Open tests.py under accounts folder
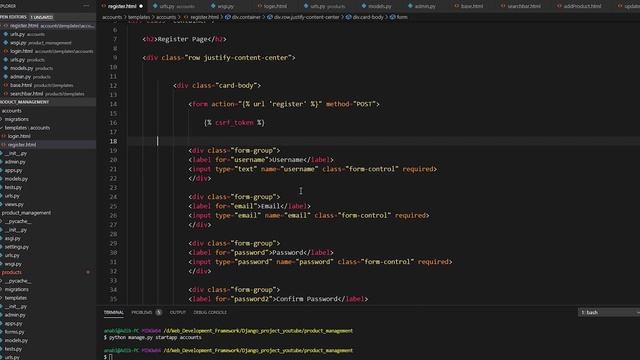The image size is (640, 360). tap(48, 187)
